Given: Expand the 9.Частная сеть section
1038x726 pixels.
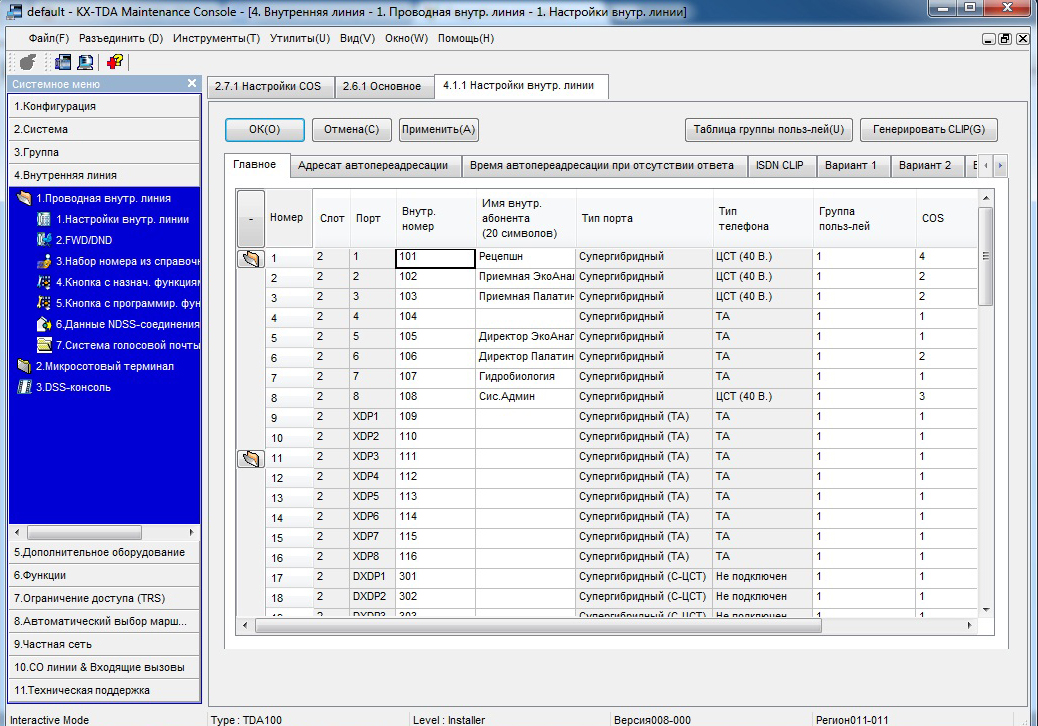Looking at the screenshot, I should pos(104,644).
